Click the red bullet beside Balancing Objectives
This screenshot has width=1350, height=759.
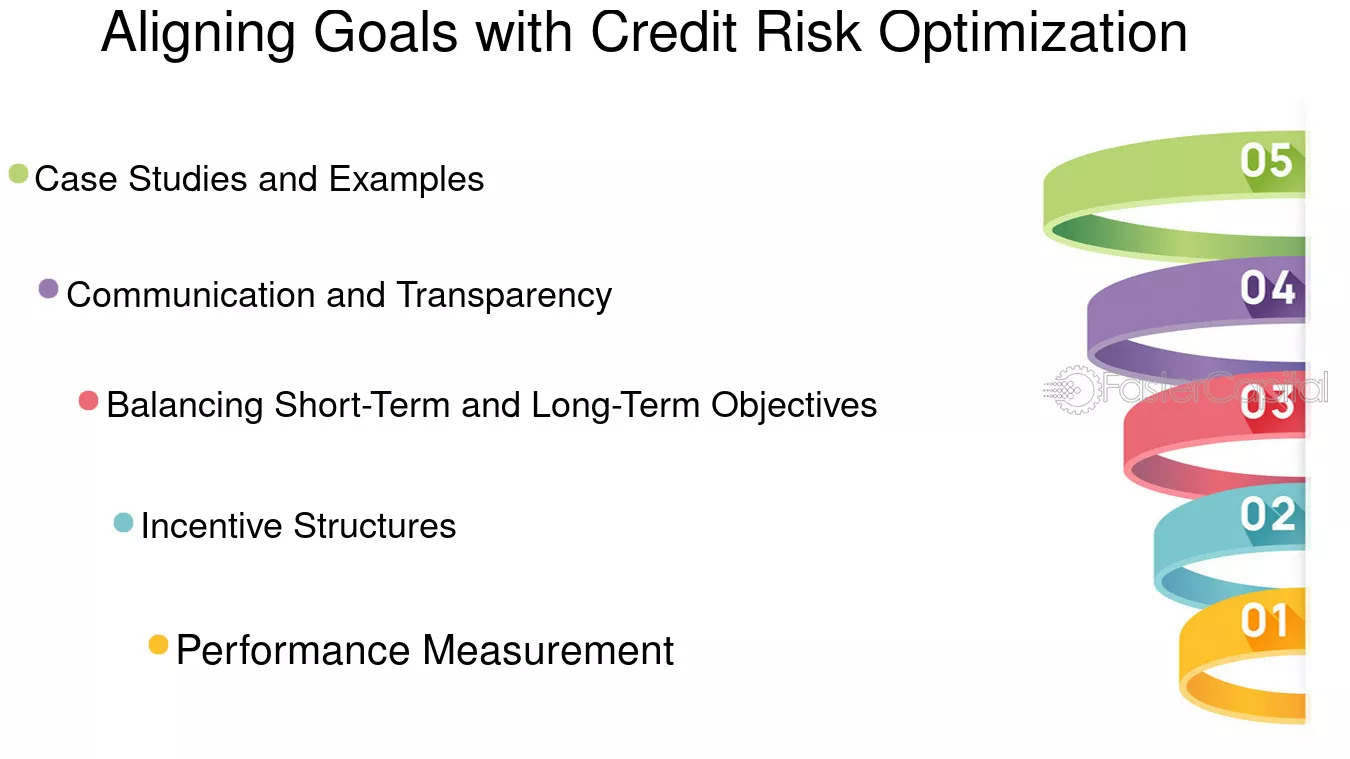88,401
